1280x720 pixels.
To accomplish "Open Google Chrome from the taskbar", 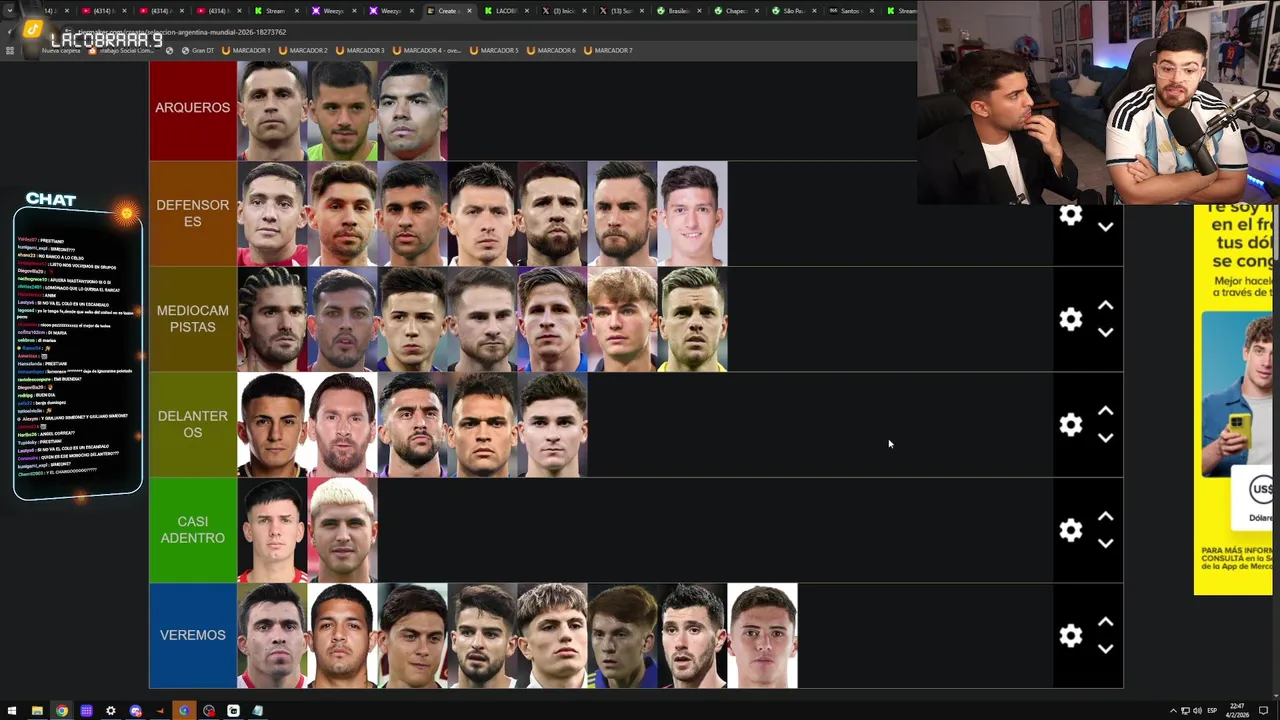I will (x=62, y=711).
